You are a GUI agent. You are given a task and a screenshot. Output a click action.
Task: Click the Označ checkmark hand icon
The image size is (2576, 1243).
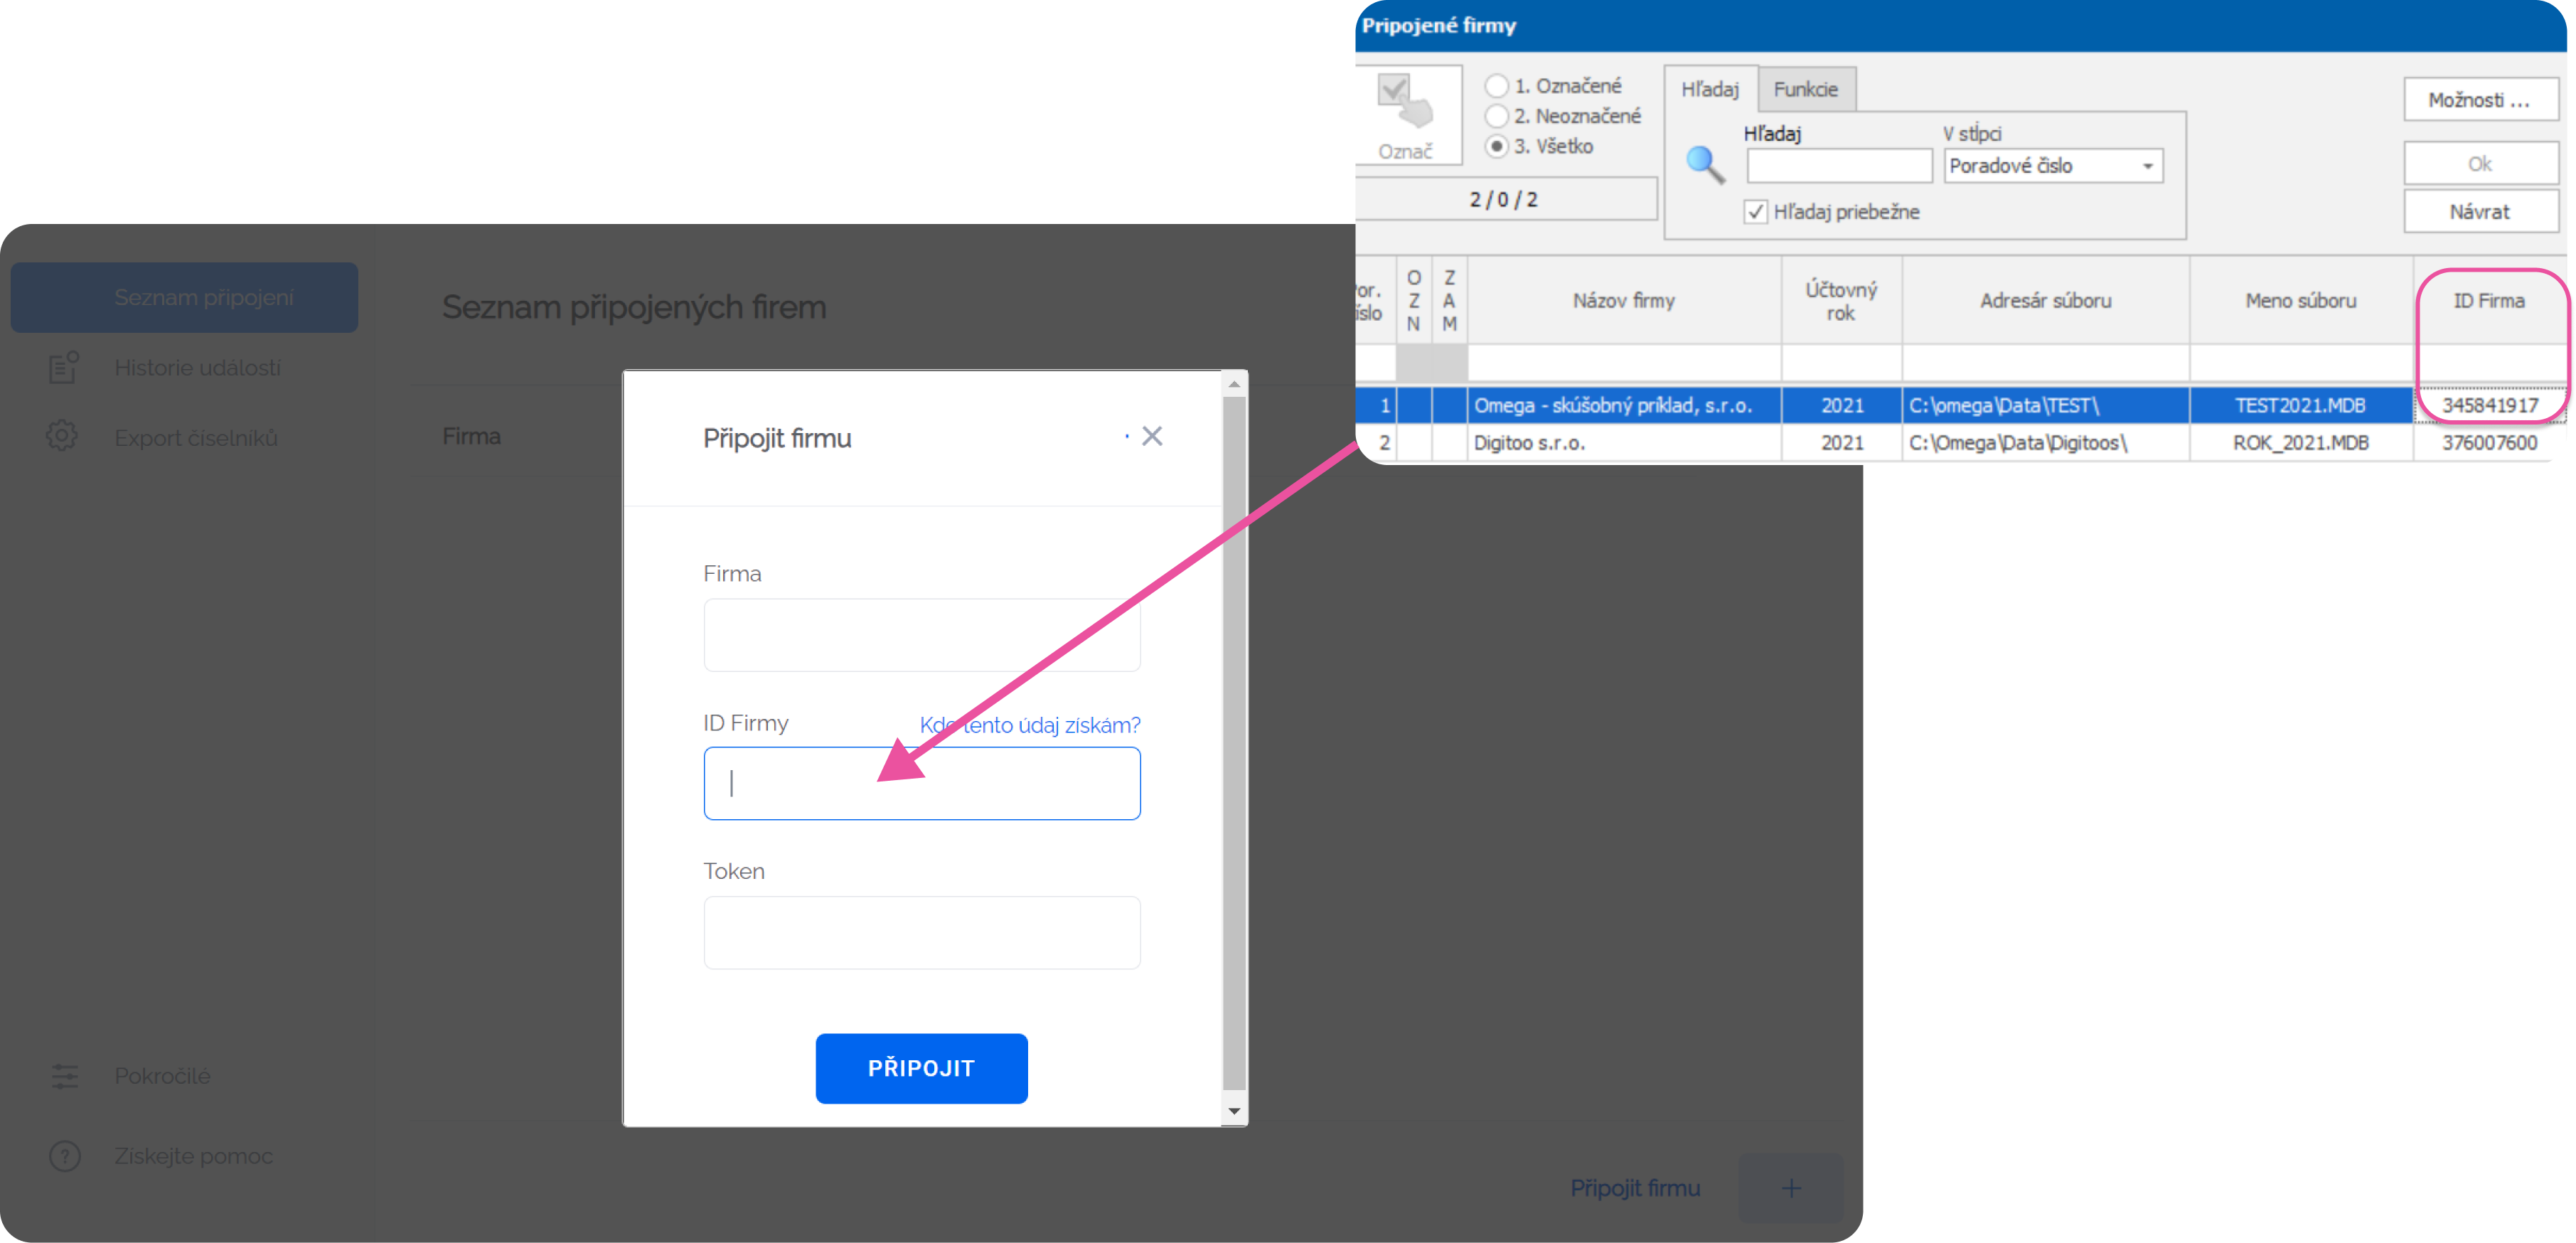pos(1404,101)
